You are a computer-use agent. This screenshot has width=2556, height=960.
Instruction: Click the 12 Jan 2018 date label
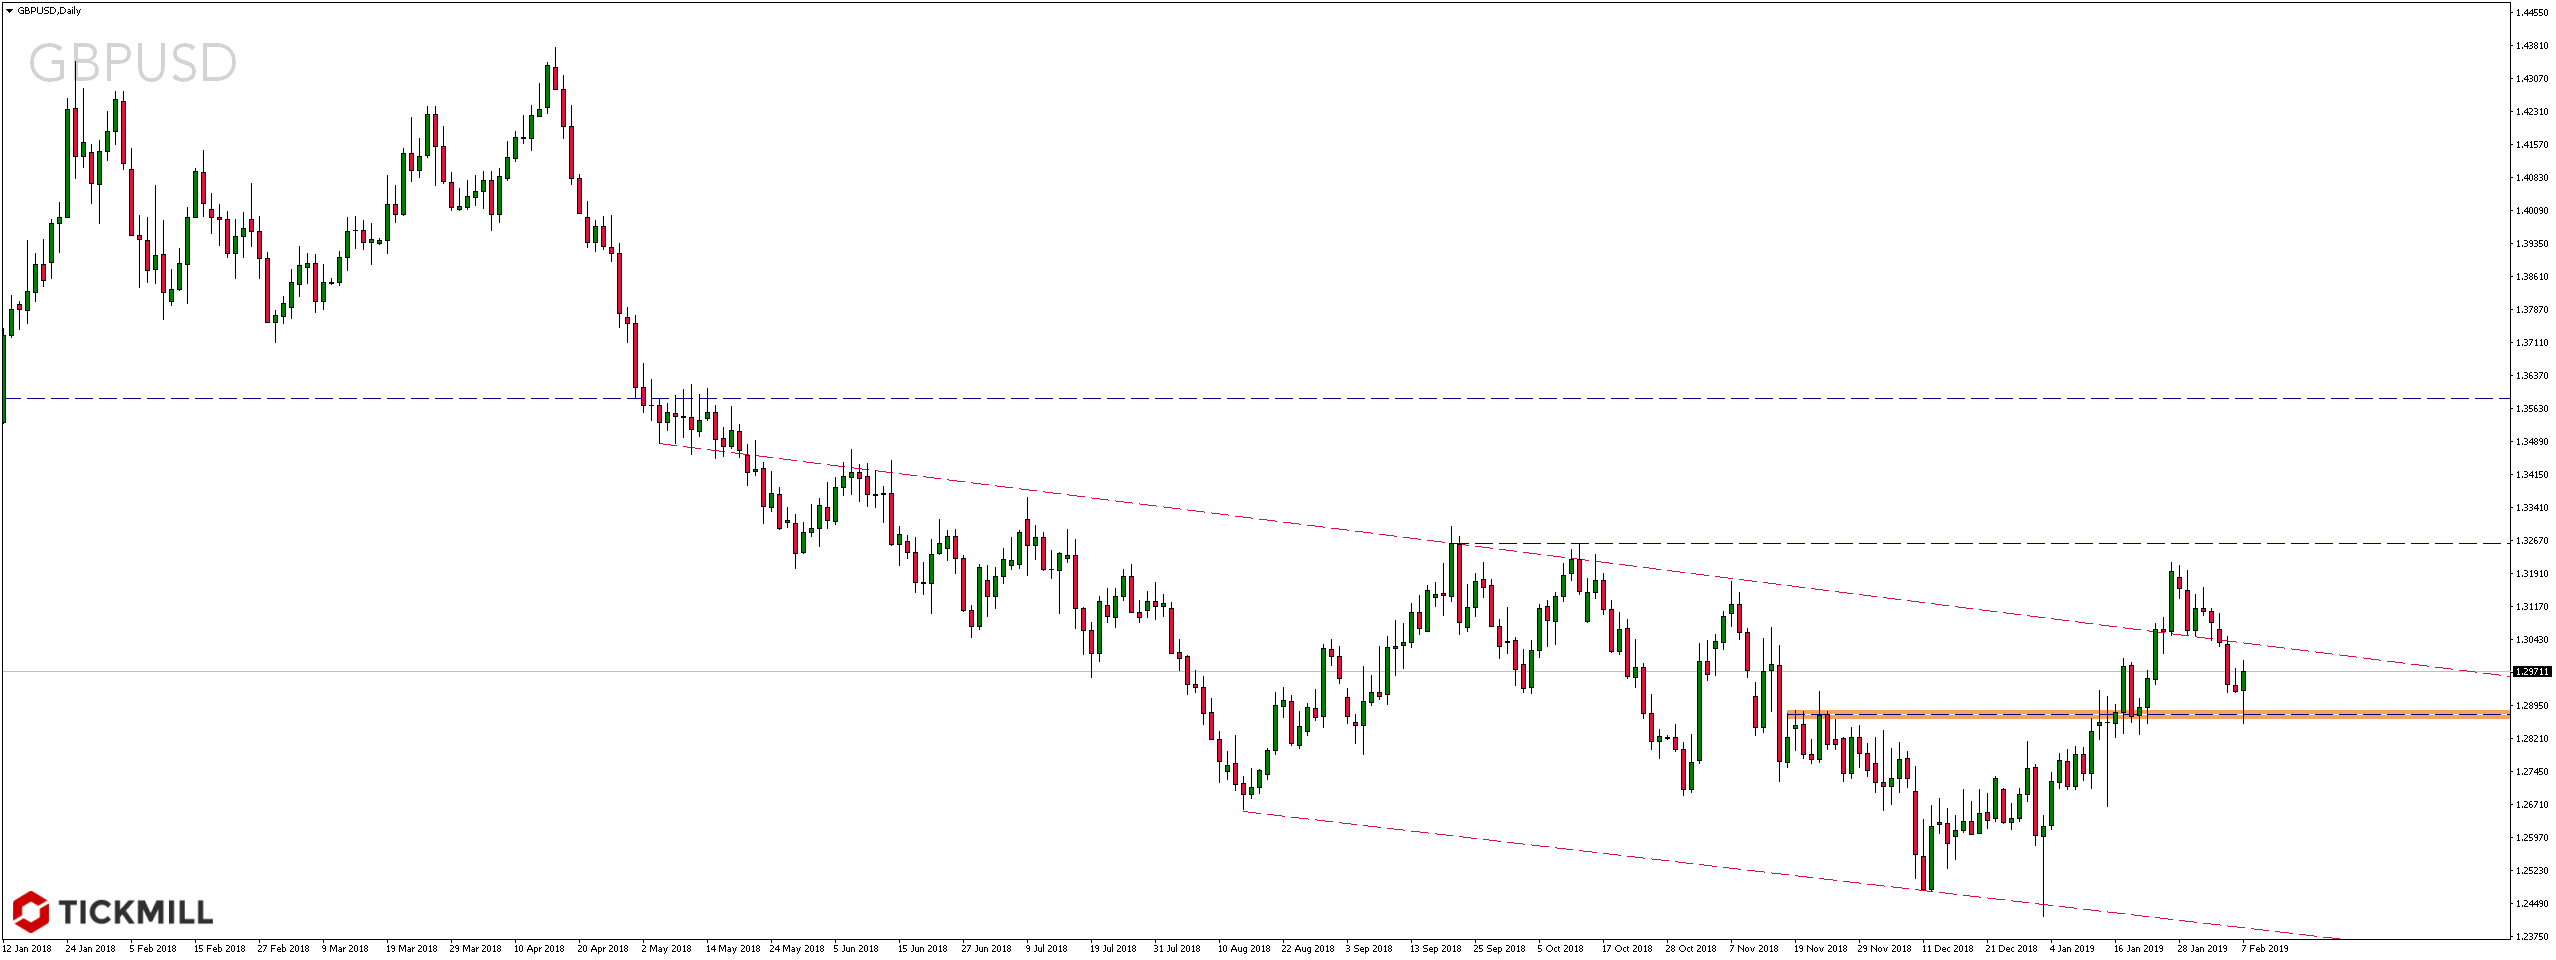[x=27, y=948]
